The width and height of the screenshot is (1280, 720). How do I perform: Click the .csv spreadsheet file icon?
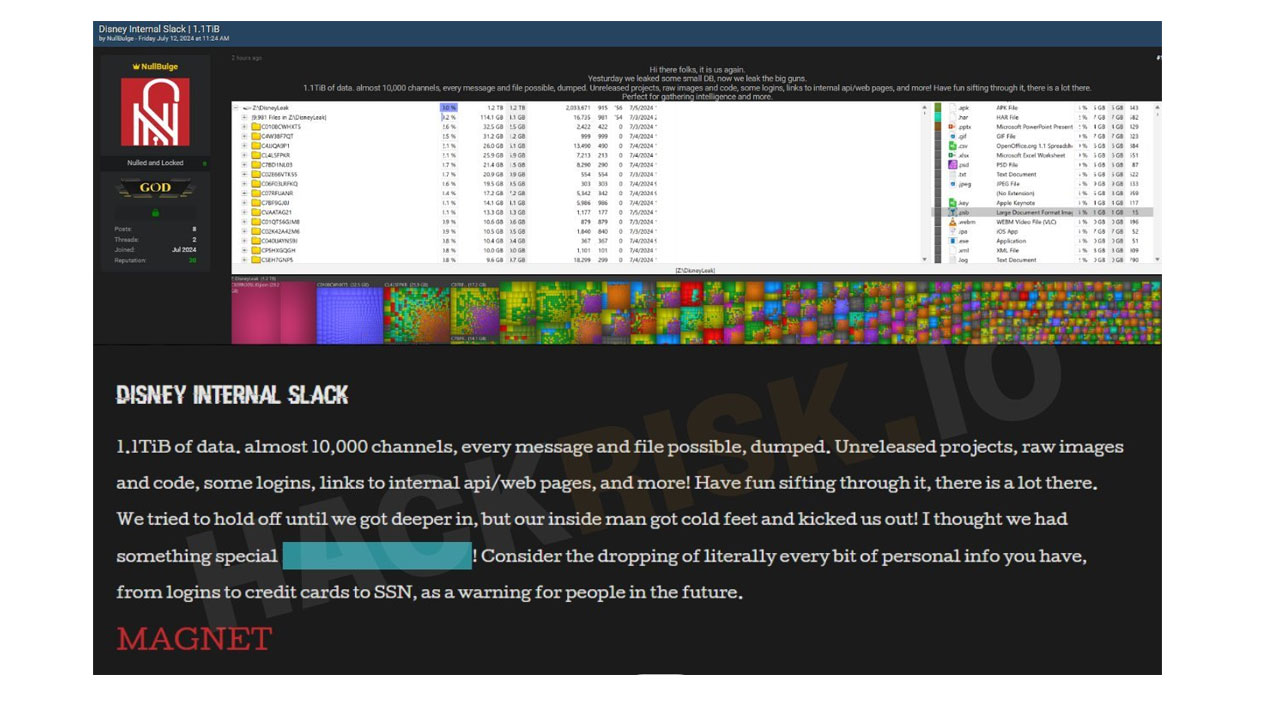(x=953, y=146)
